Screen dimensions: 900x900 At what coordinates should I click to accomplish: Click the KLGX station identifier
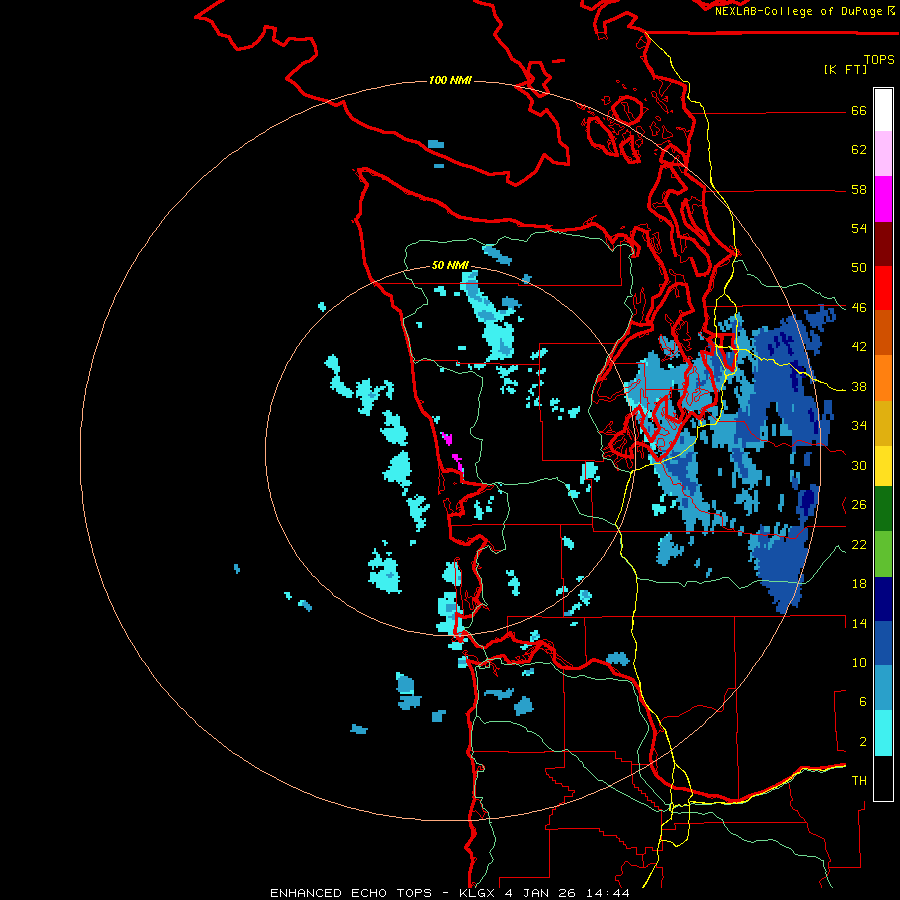pos(476,893)
